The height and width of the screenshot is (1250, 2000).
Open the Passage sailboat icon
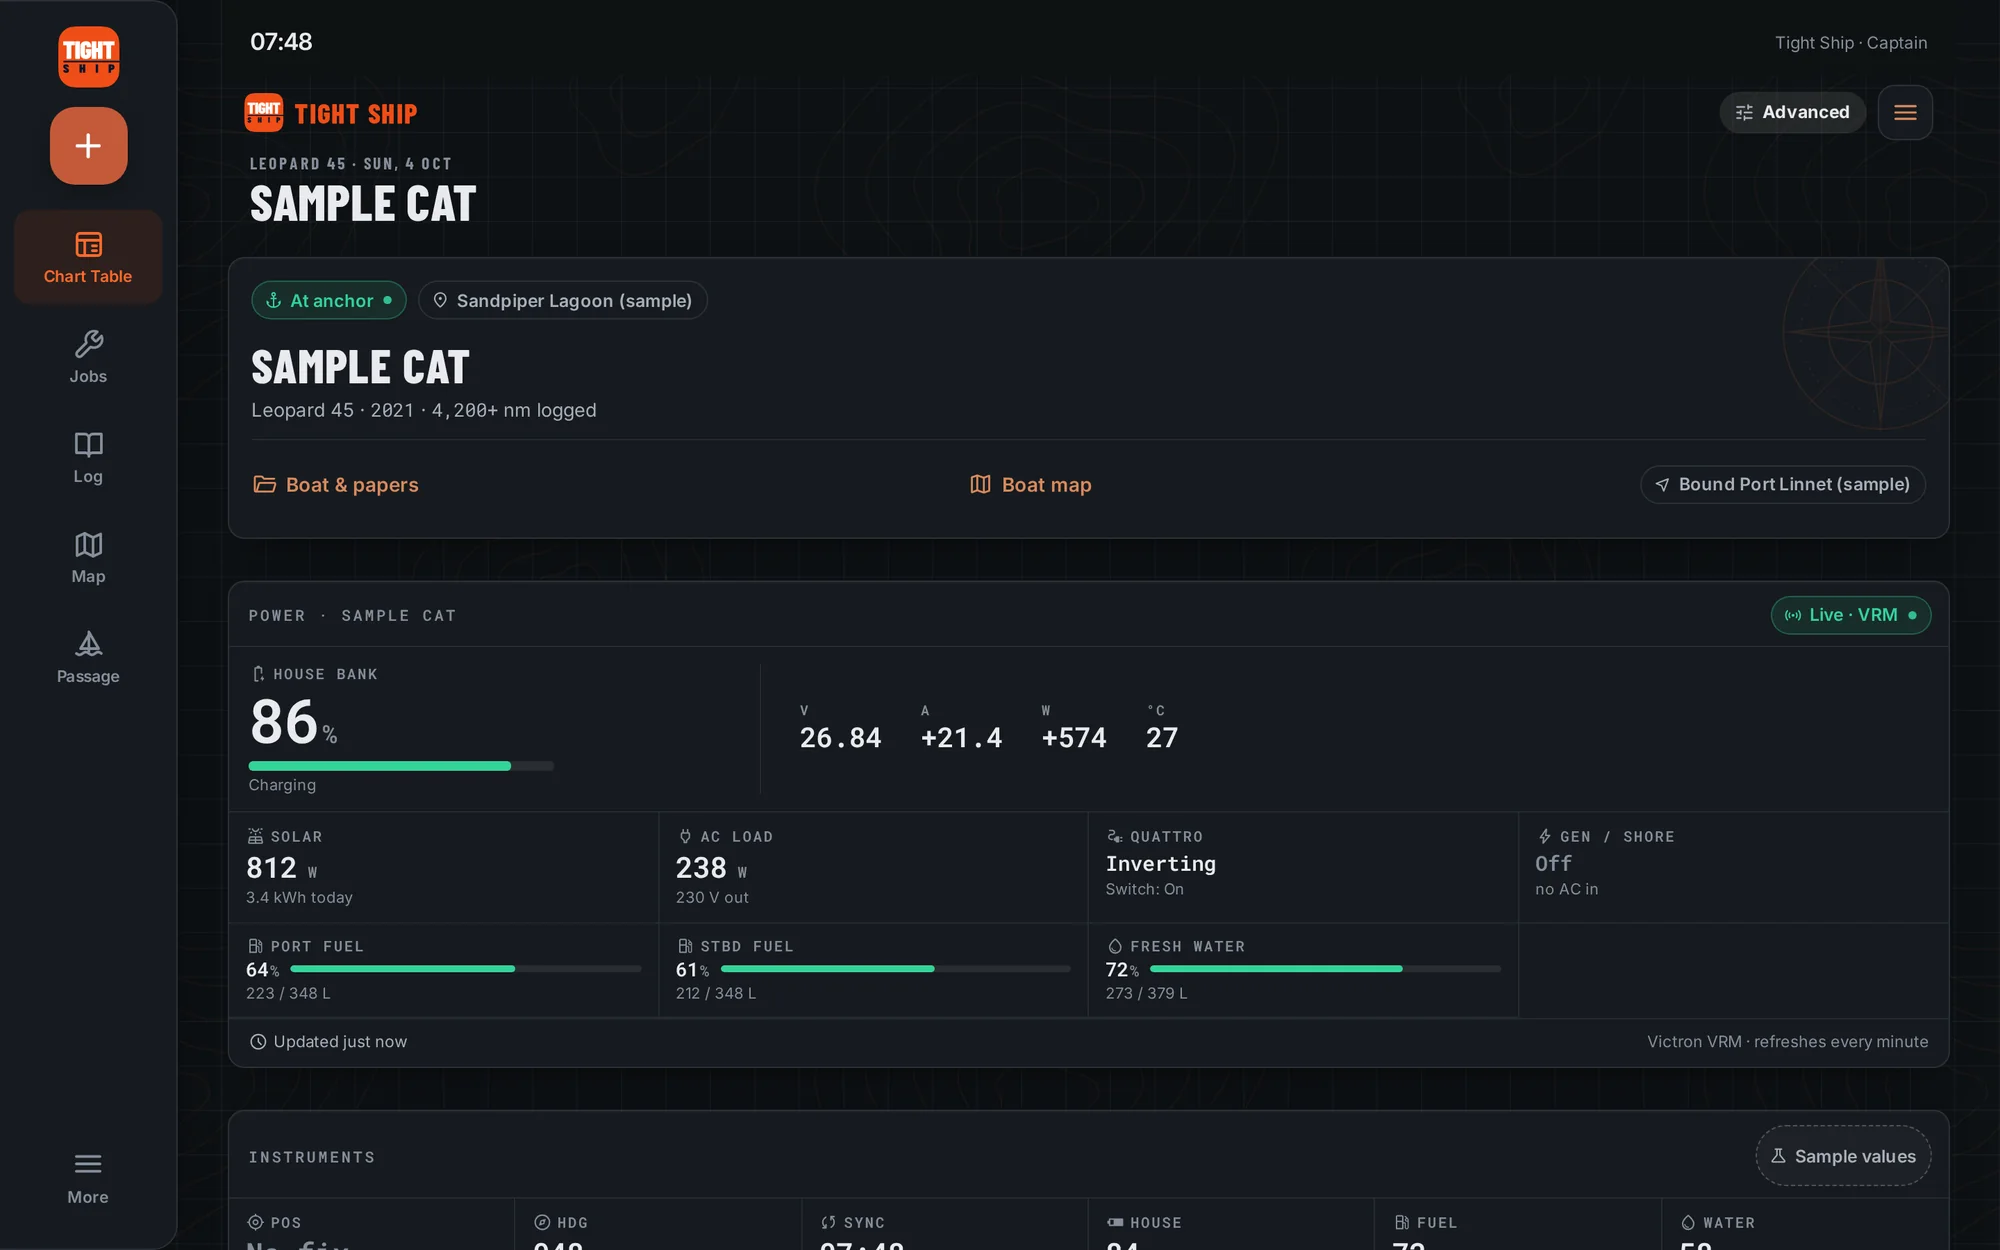(x=88, y=644)
